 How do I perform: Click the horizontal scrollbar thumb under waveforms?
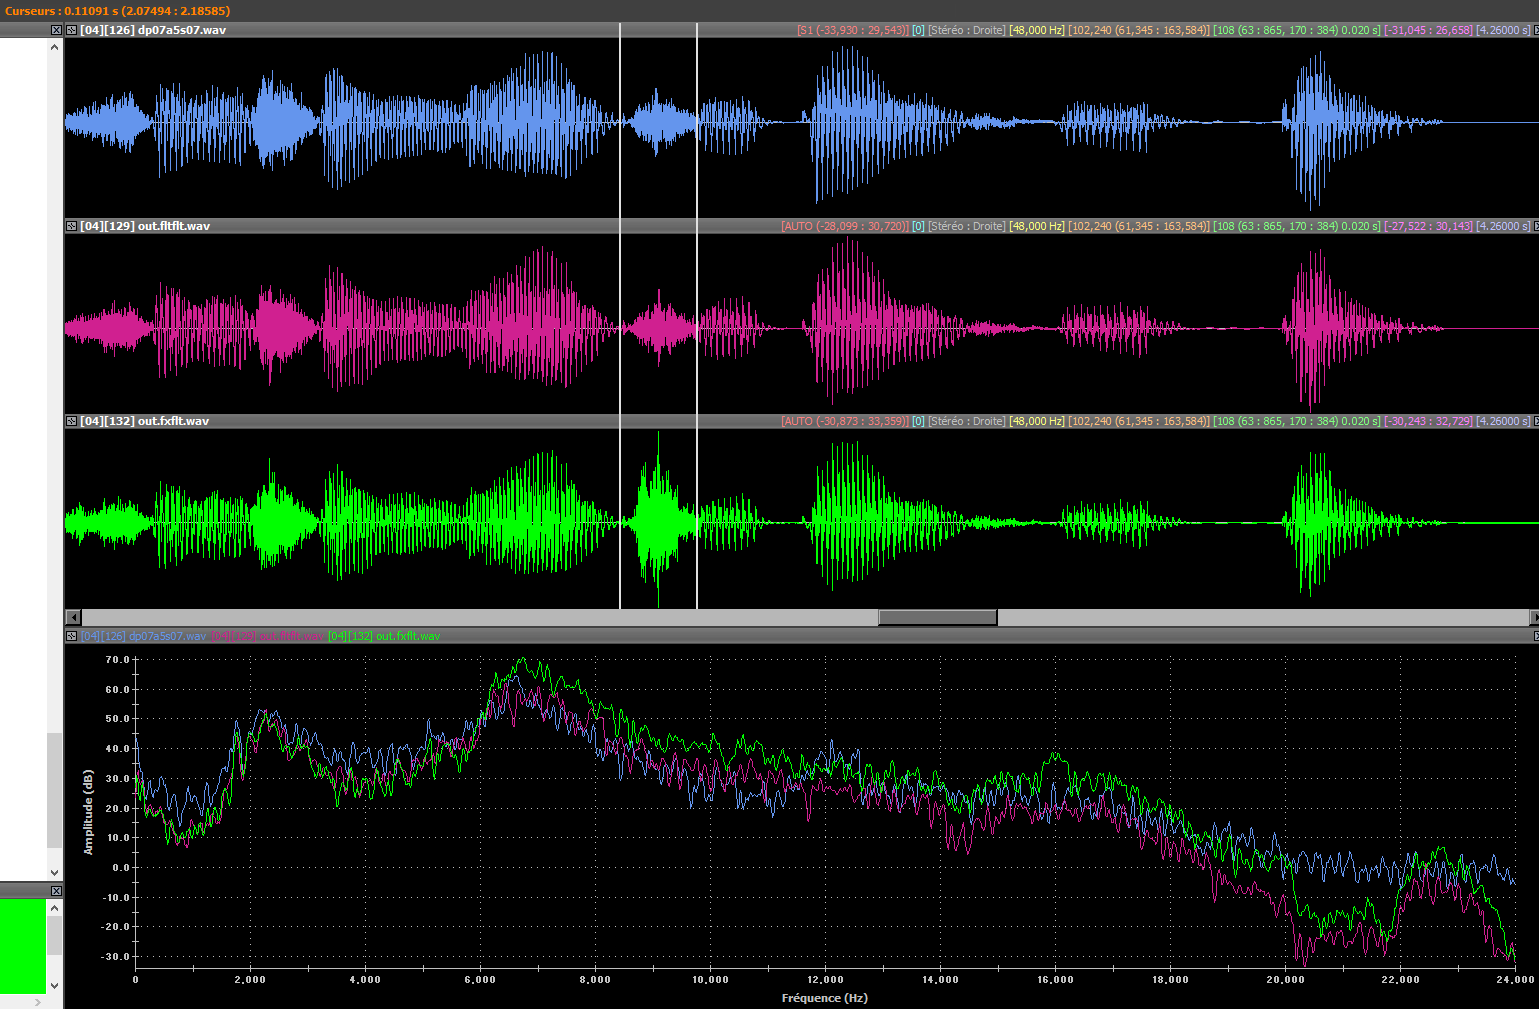pos(937,617)
